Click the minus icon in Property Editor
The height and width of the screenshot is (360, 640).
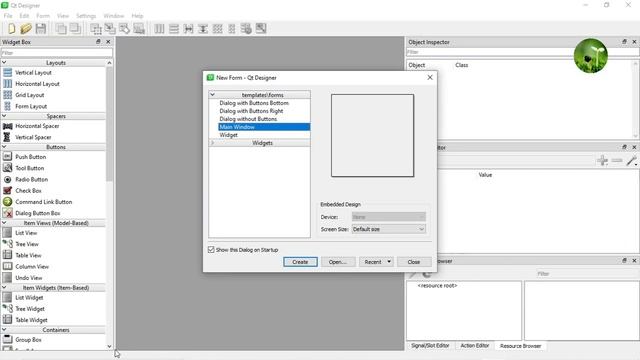tap(617, 160)
